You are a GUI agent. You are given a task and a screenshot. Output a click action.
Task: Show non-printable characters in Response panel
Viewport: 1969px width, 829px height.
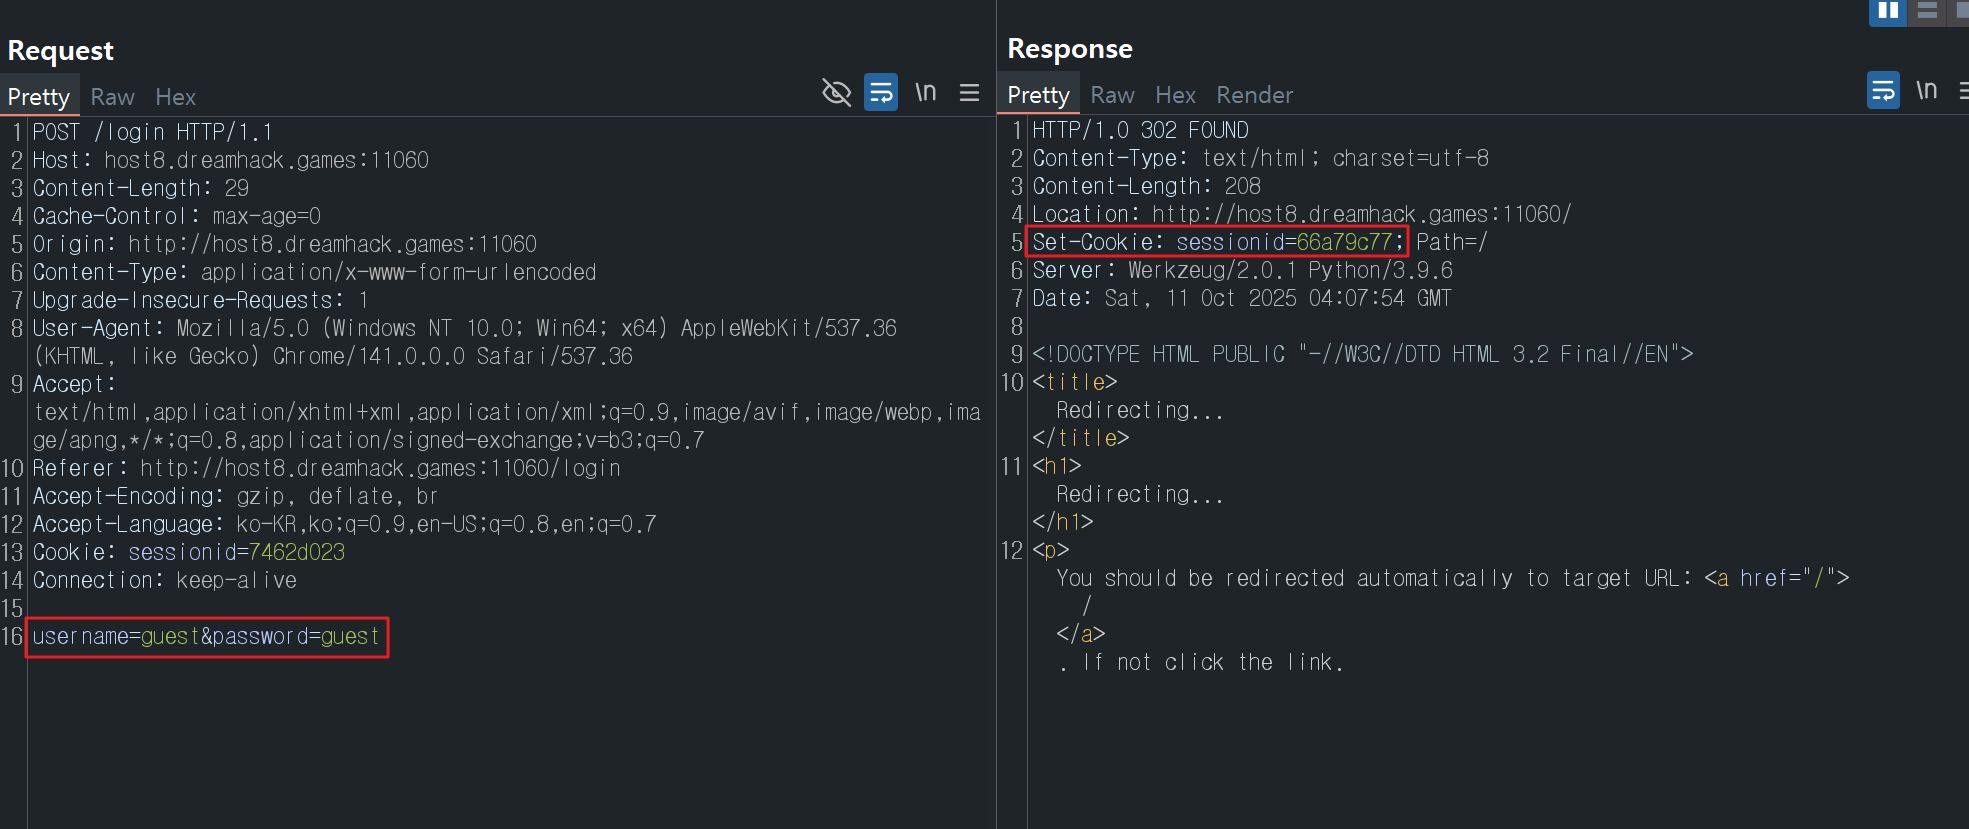point(1926,91)
